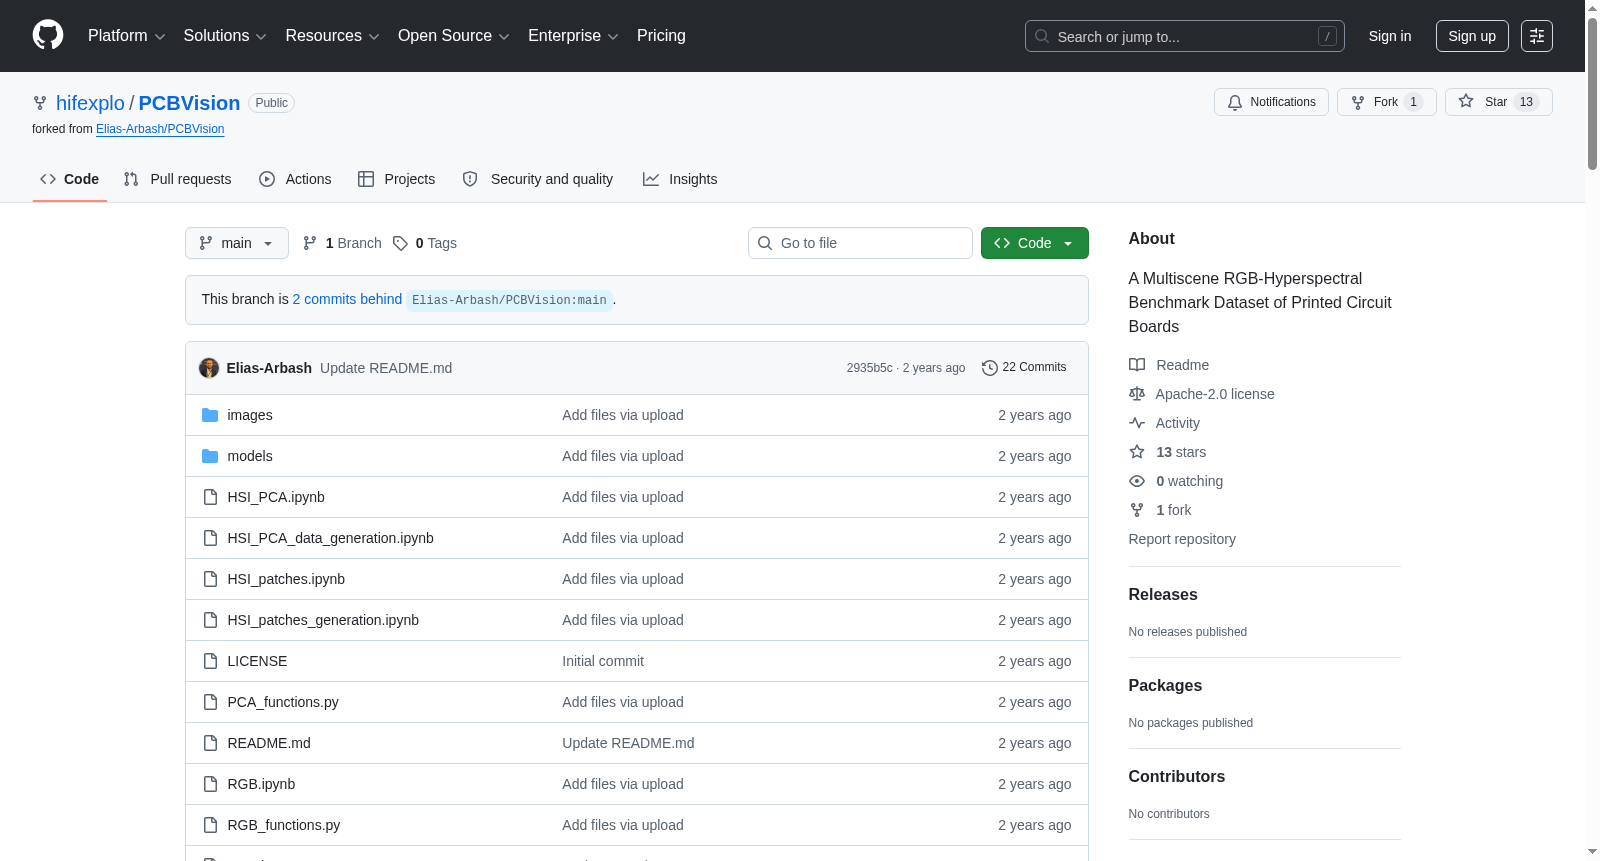Click the models folder icon
The height and width of the screenshot is (861, 1600).
click(210, 456)
